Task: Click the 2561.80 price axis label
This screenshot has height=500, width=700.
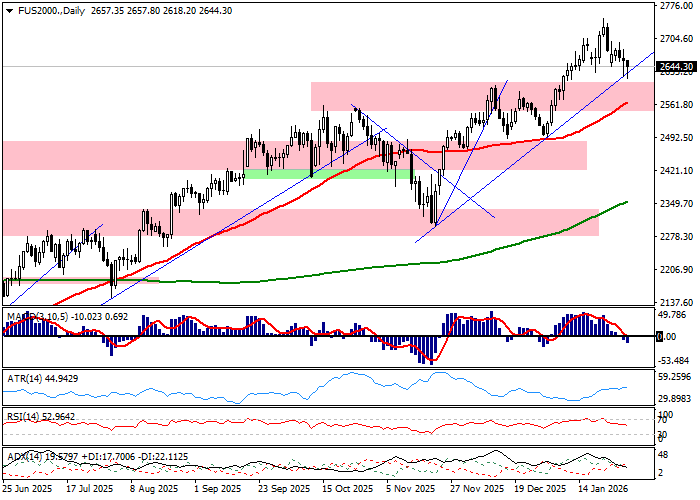Action: pos(676,105)
